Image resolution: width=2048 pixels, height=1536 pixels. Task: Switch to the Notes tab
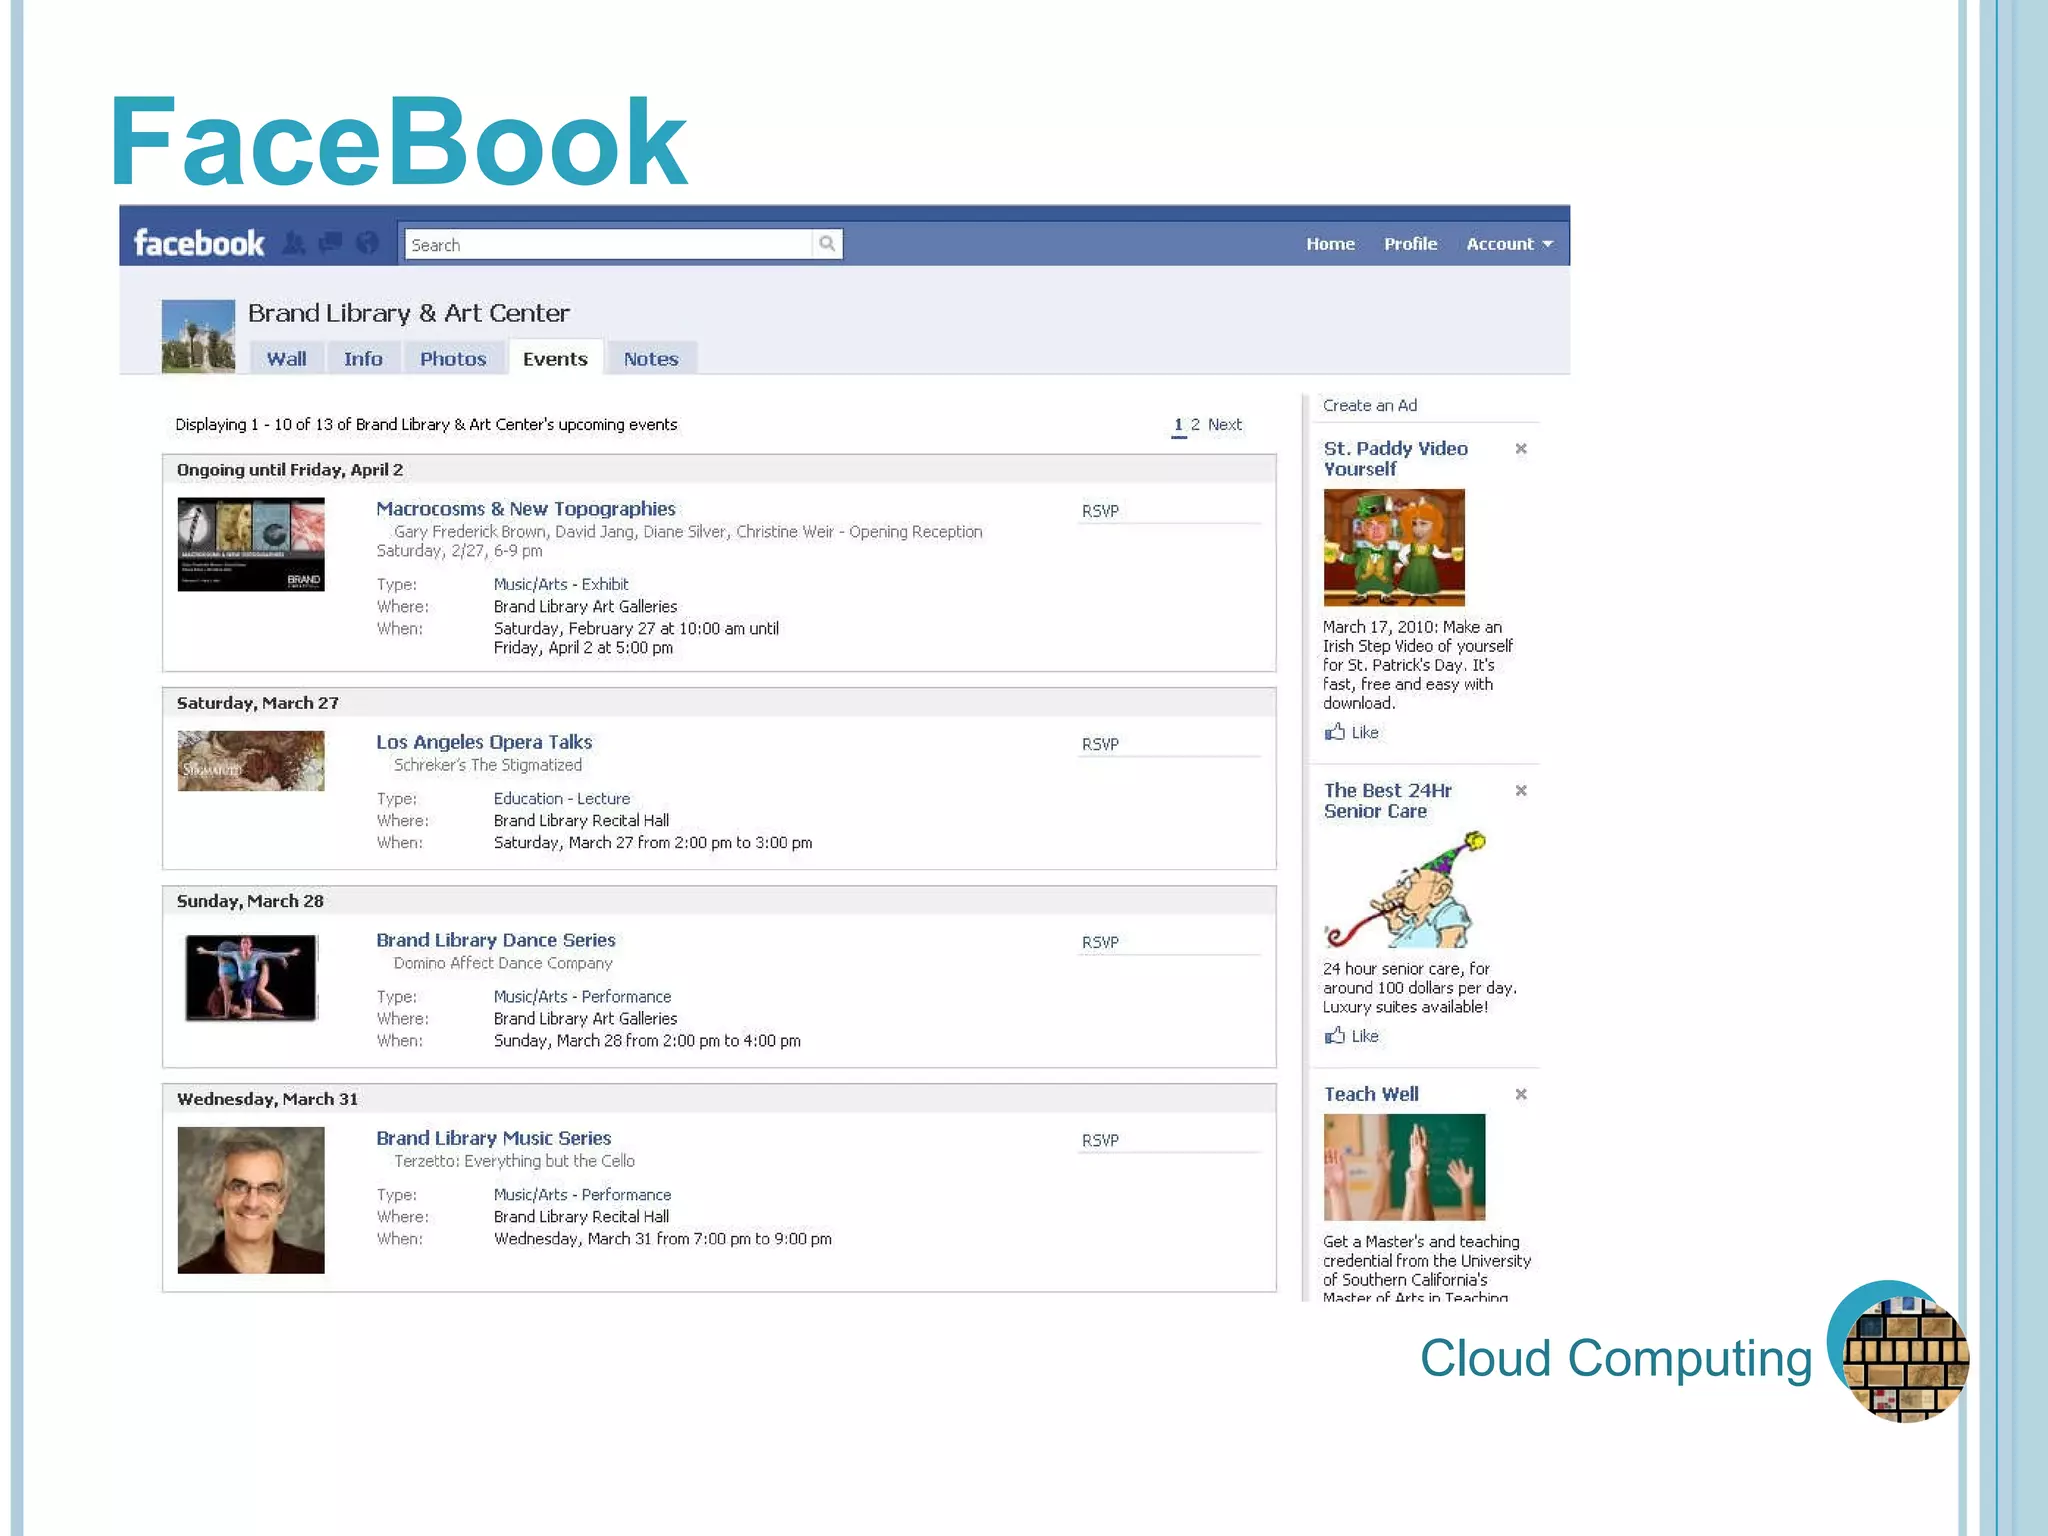coord(651,359)
